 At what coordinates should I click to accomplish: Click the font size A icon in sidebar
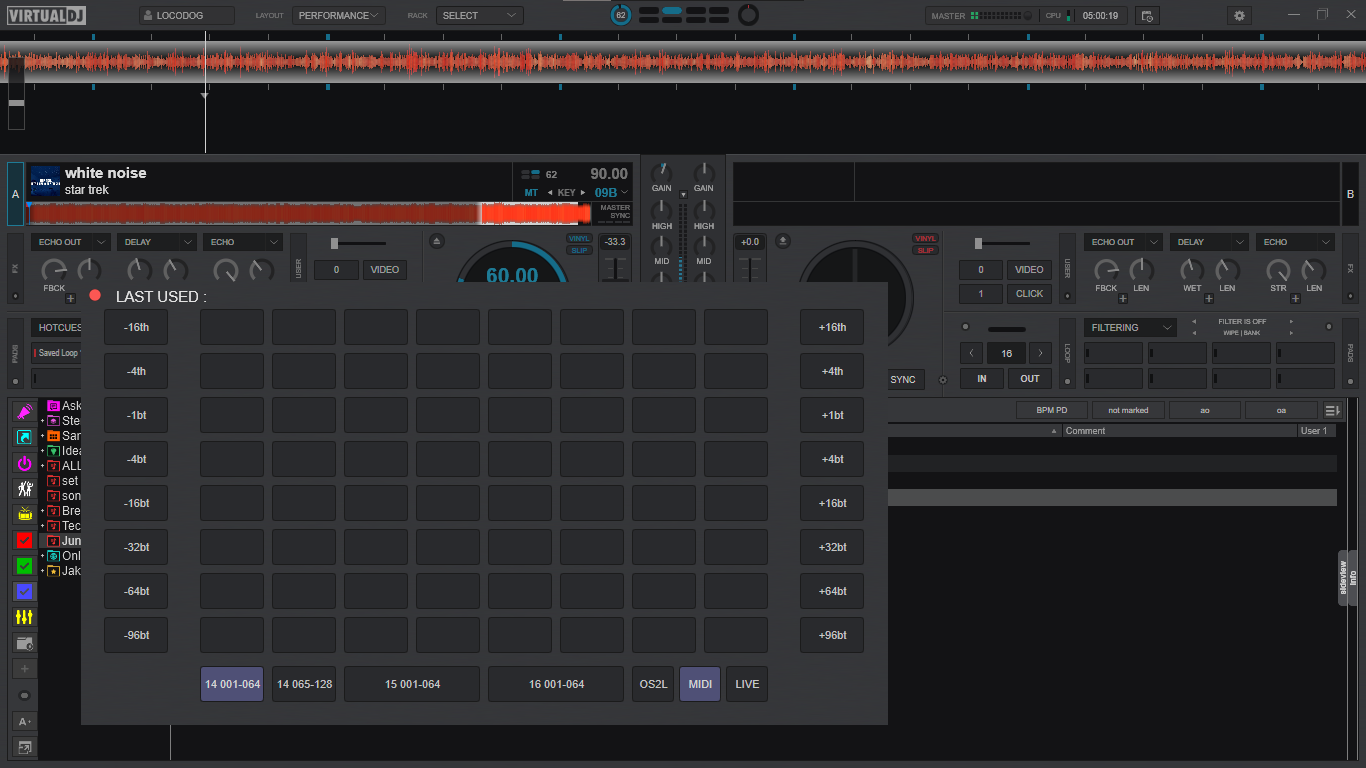(x=24, y=721)
